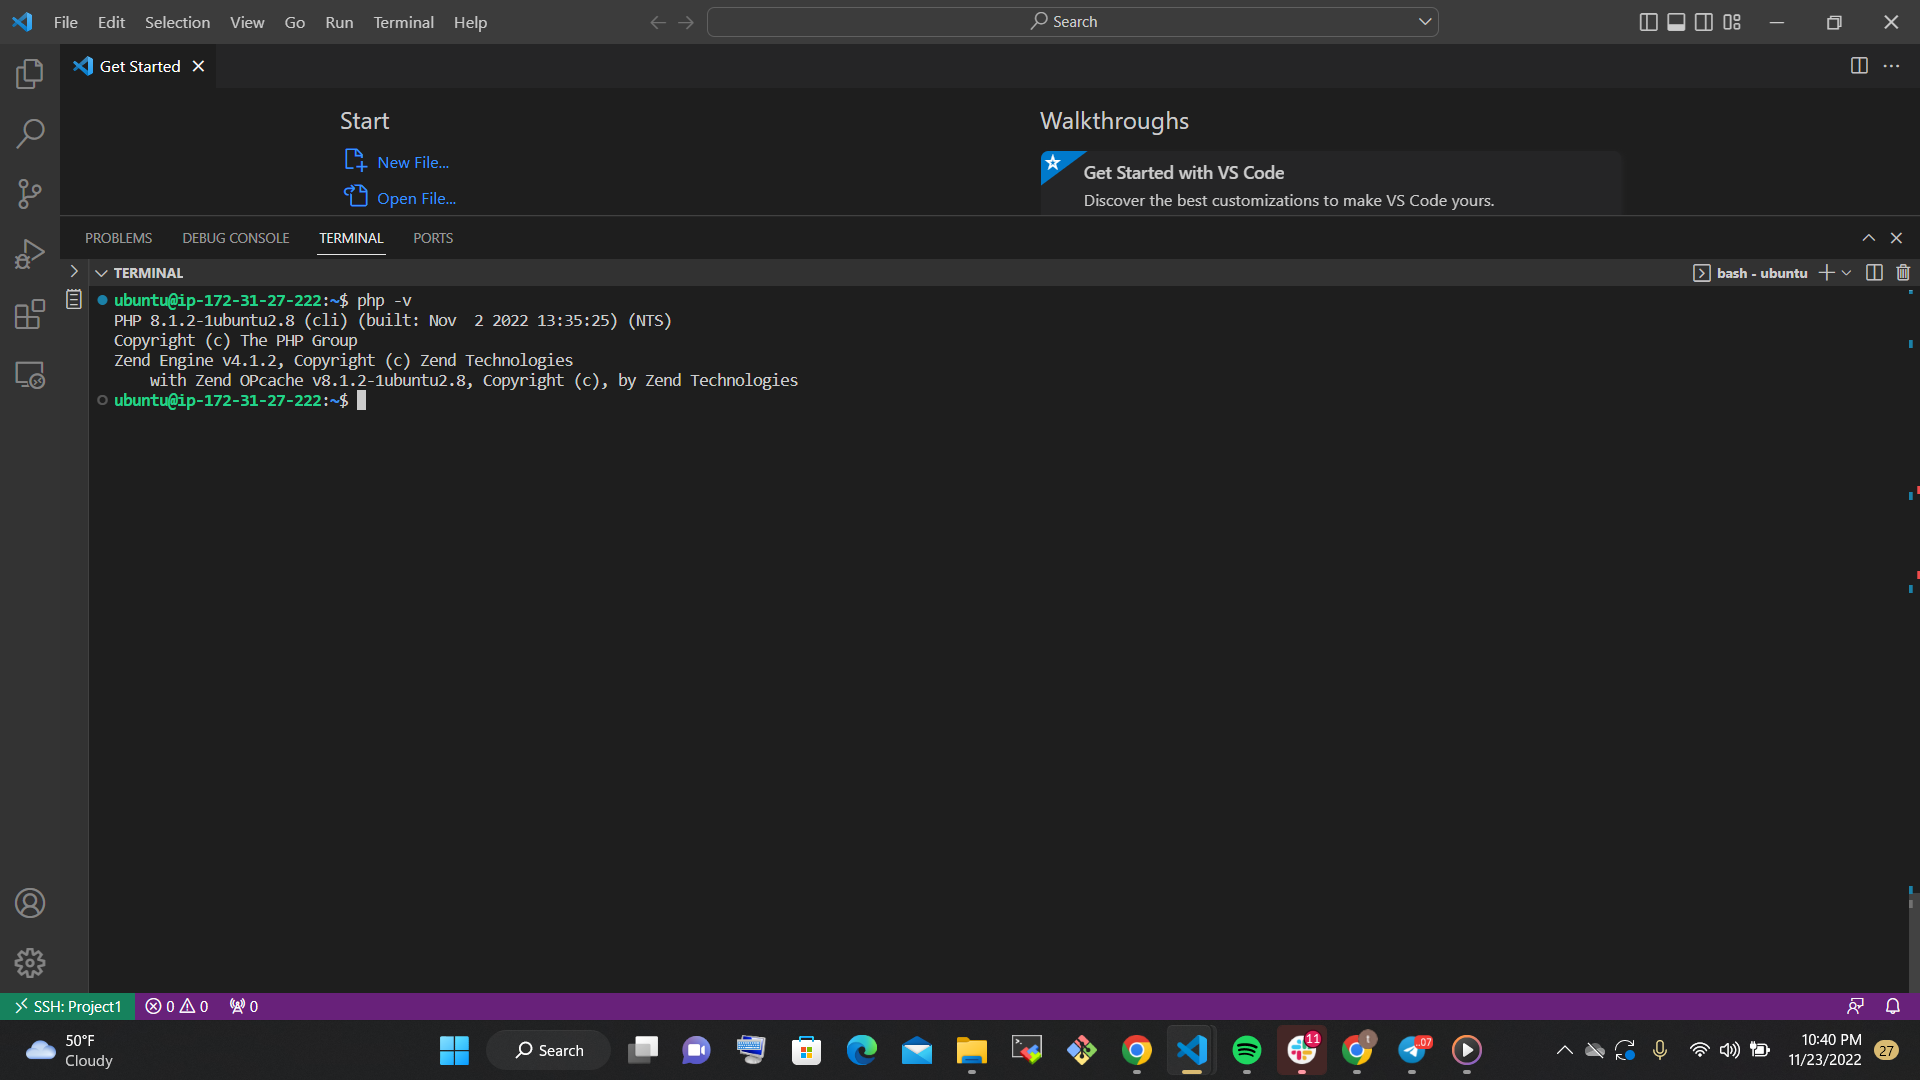Kill the terminal using the trash icon
1920x1080 pixels.
tap(1903, 272)
